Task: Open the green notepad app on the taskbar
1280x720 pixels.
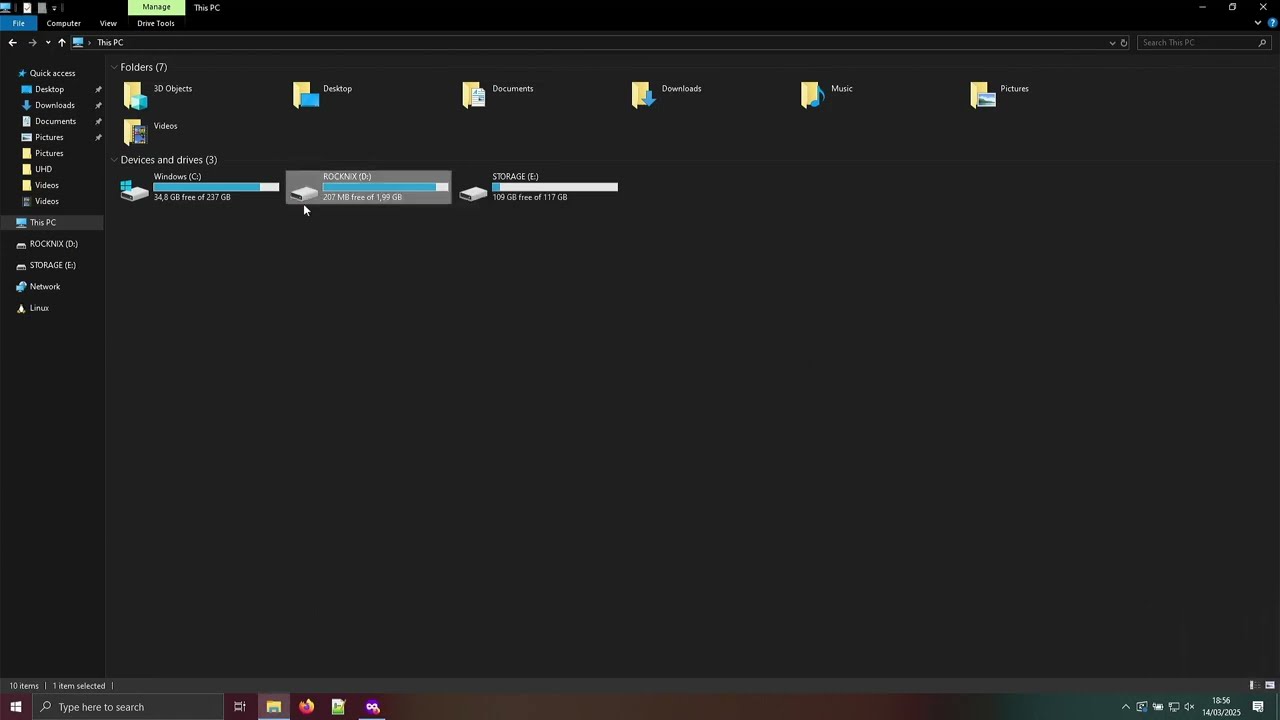Action: (x=339, y=707)
